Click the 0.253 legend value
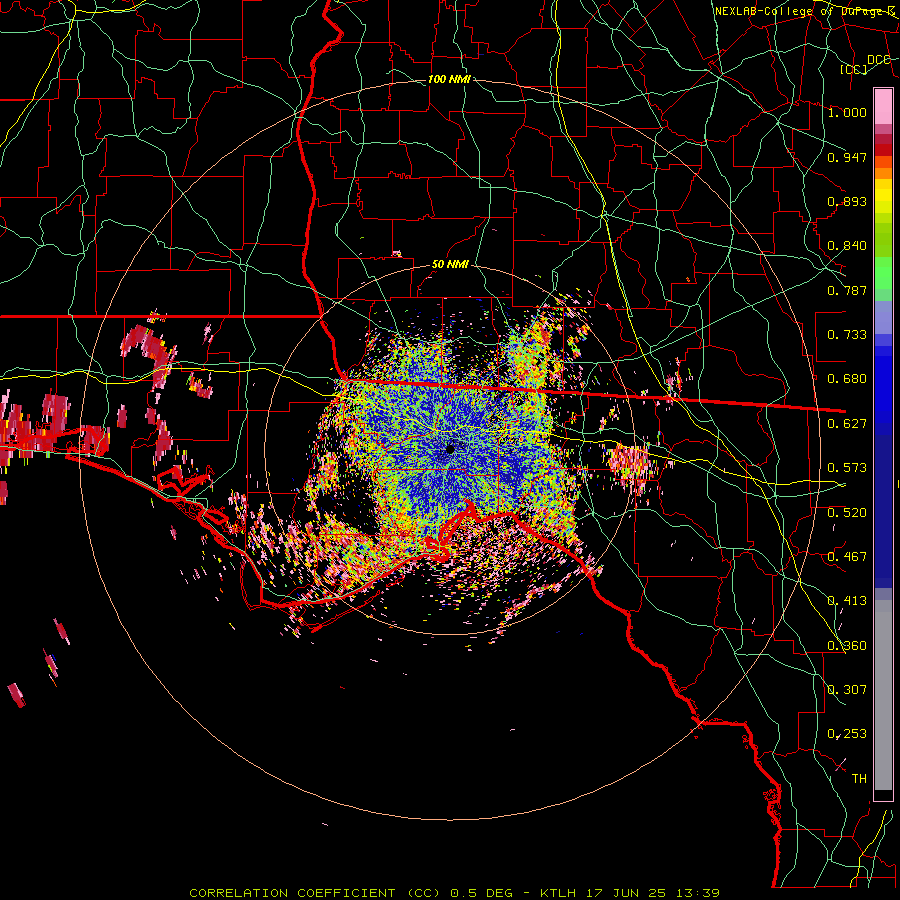The image size is (900, 900). click(847, 734)
